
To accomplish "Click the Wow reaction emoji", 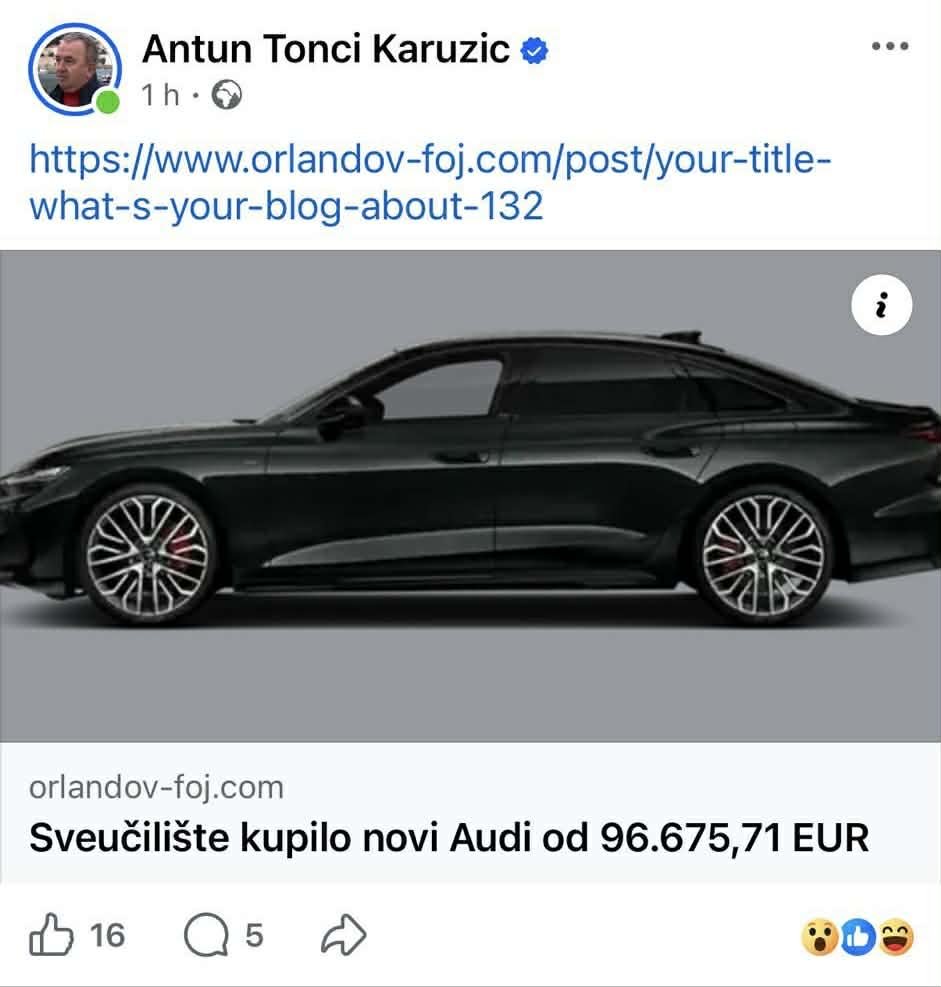I will point(820,937).
